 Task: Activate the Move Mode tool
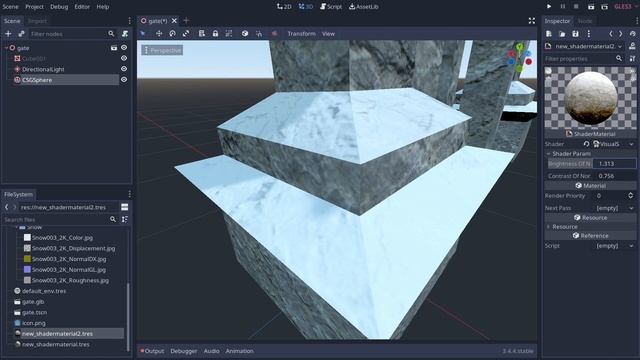[159, 33]
